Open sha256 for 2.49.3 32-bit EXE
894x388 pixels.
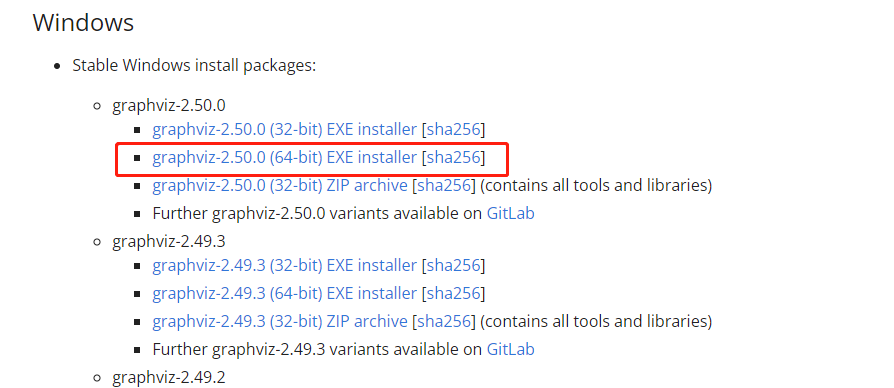click(x=454, y=266)
